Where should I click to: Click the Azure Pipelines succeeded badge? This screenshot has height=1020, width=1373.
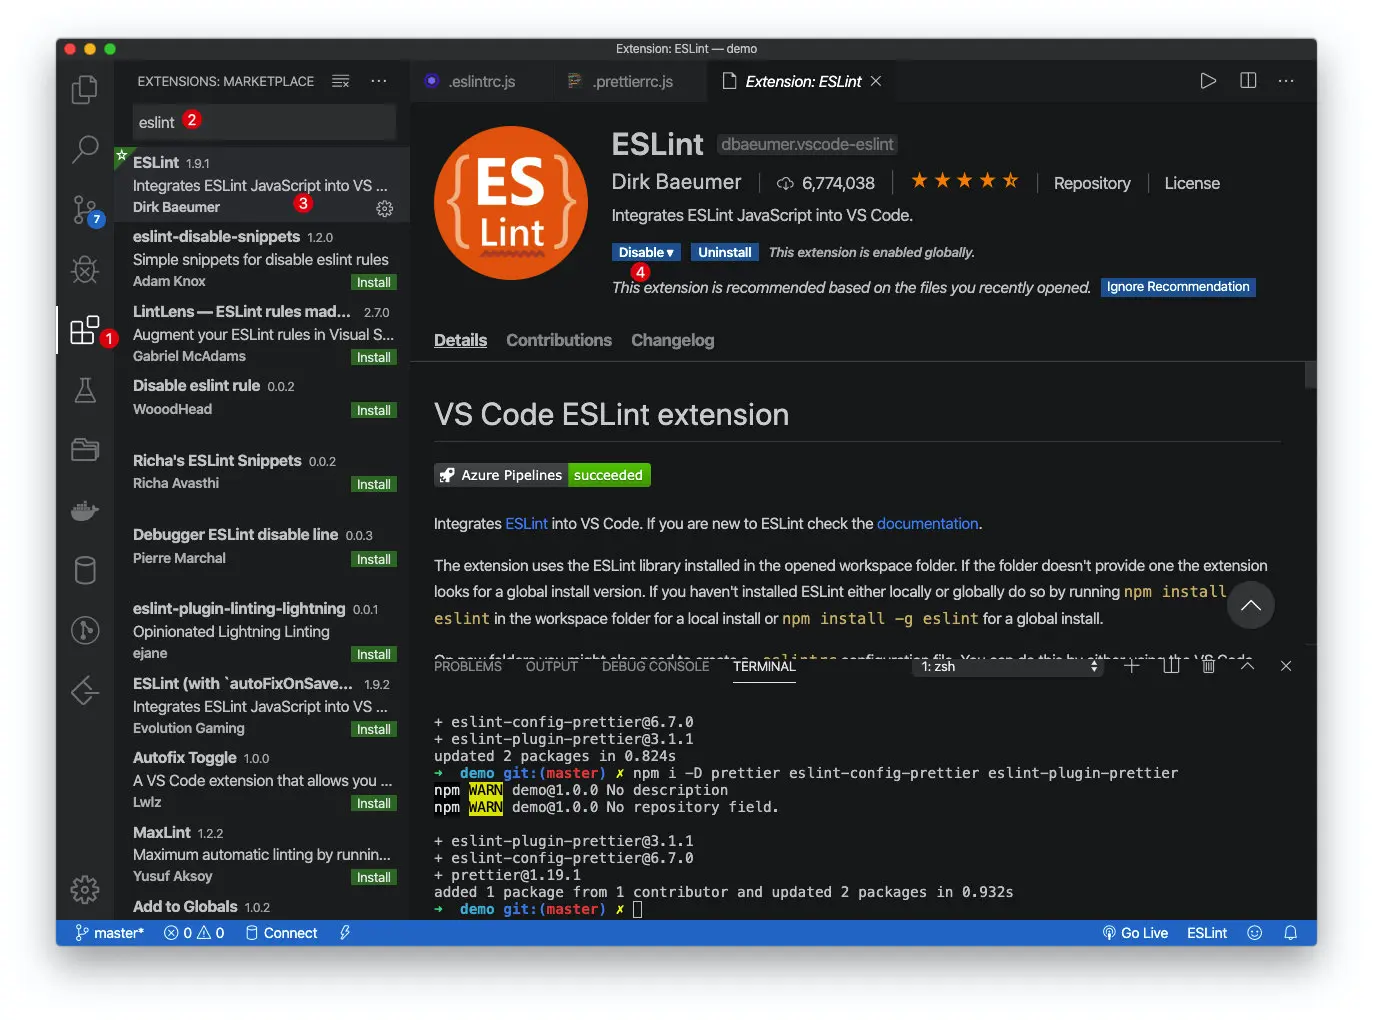(x=542, y=475)
